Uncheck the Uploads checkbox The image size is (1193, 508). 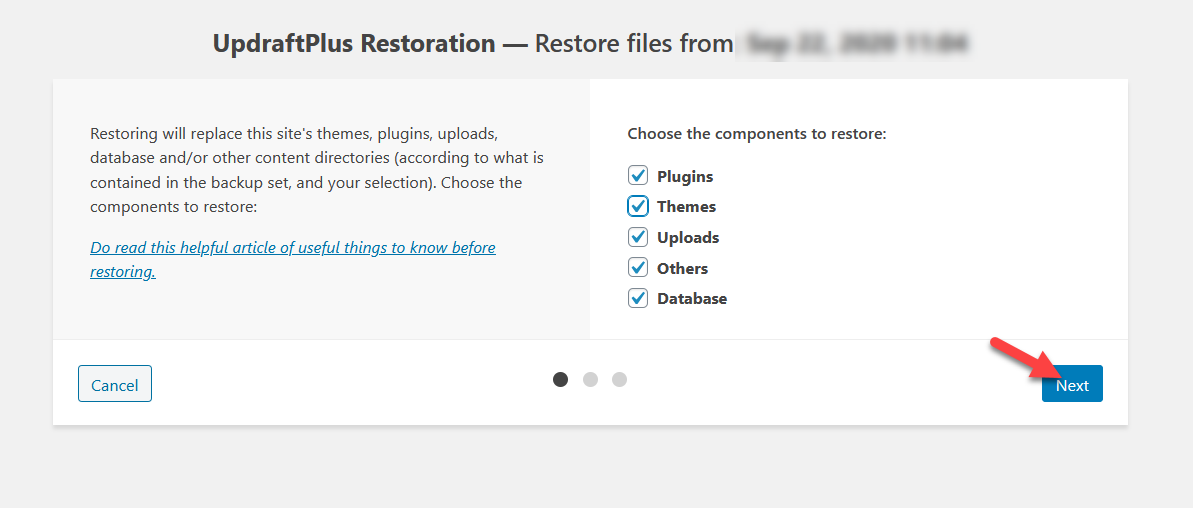click(x=638, y=237)
